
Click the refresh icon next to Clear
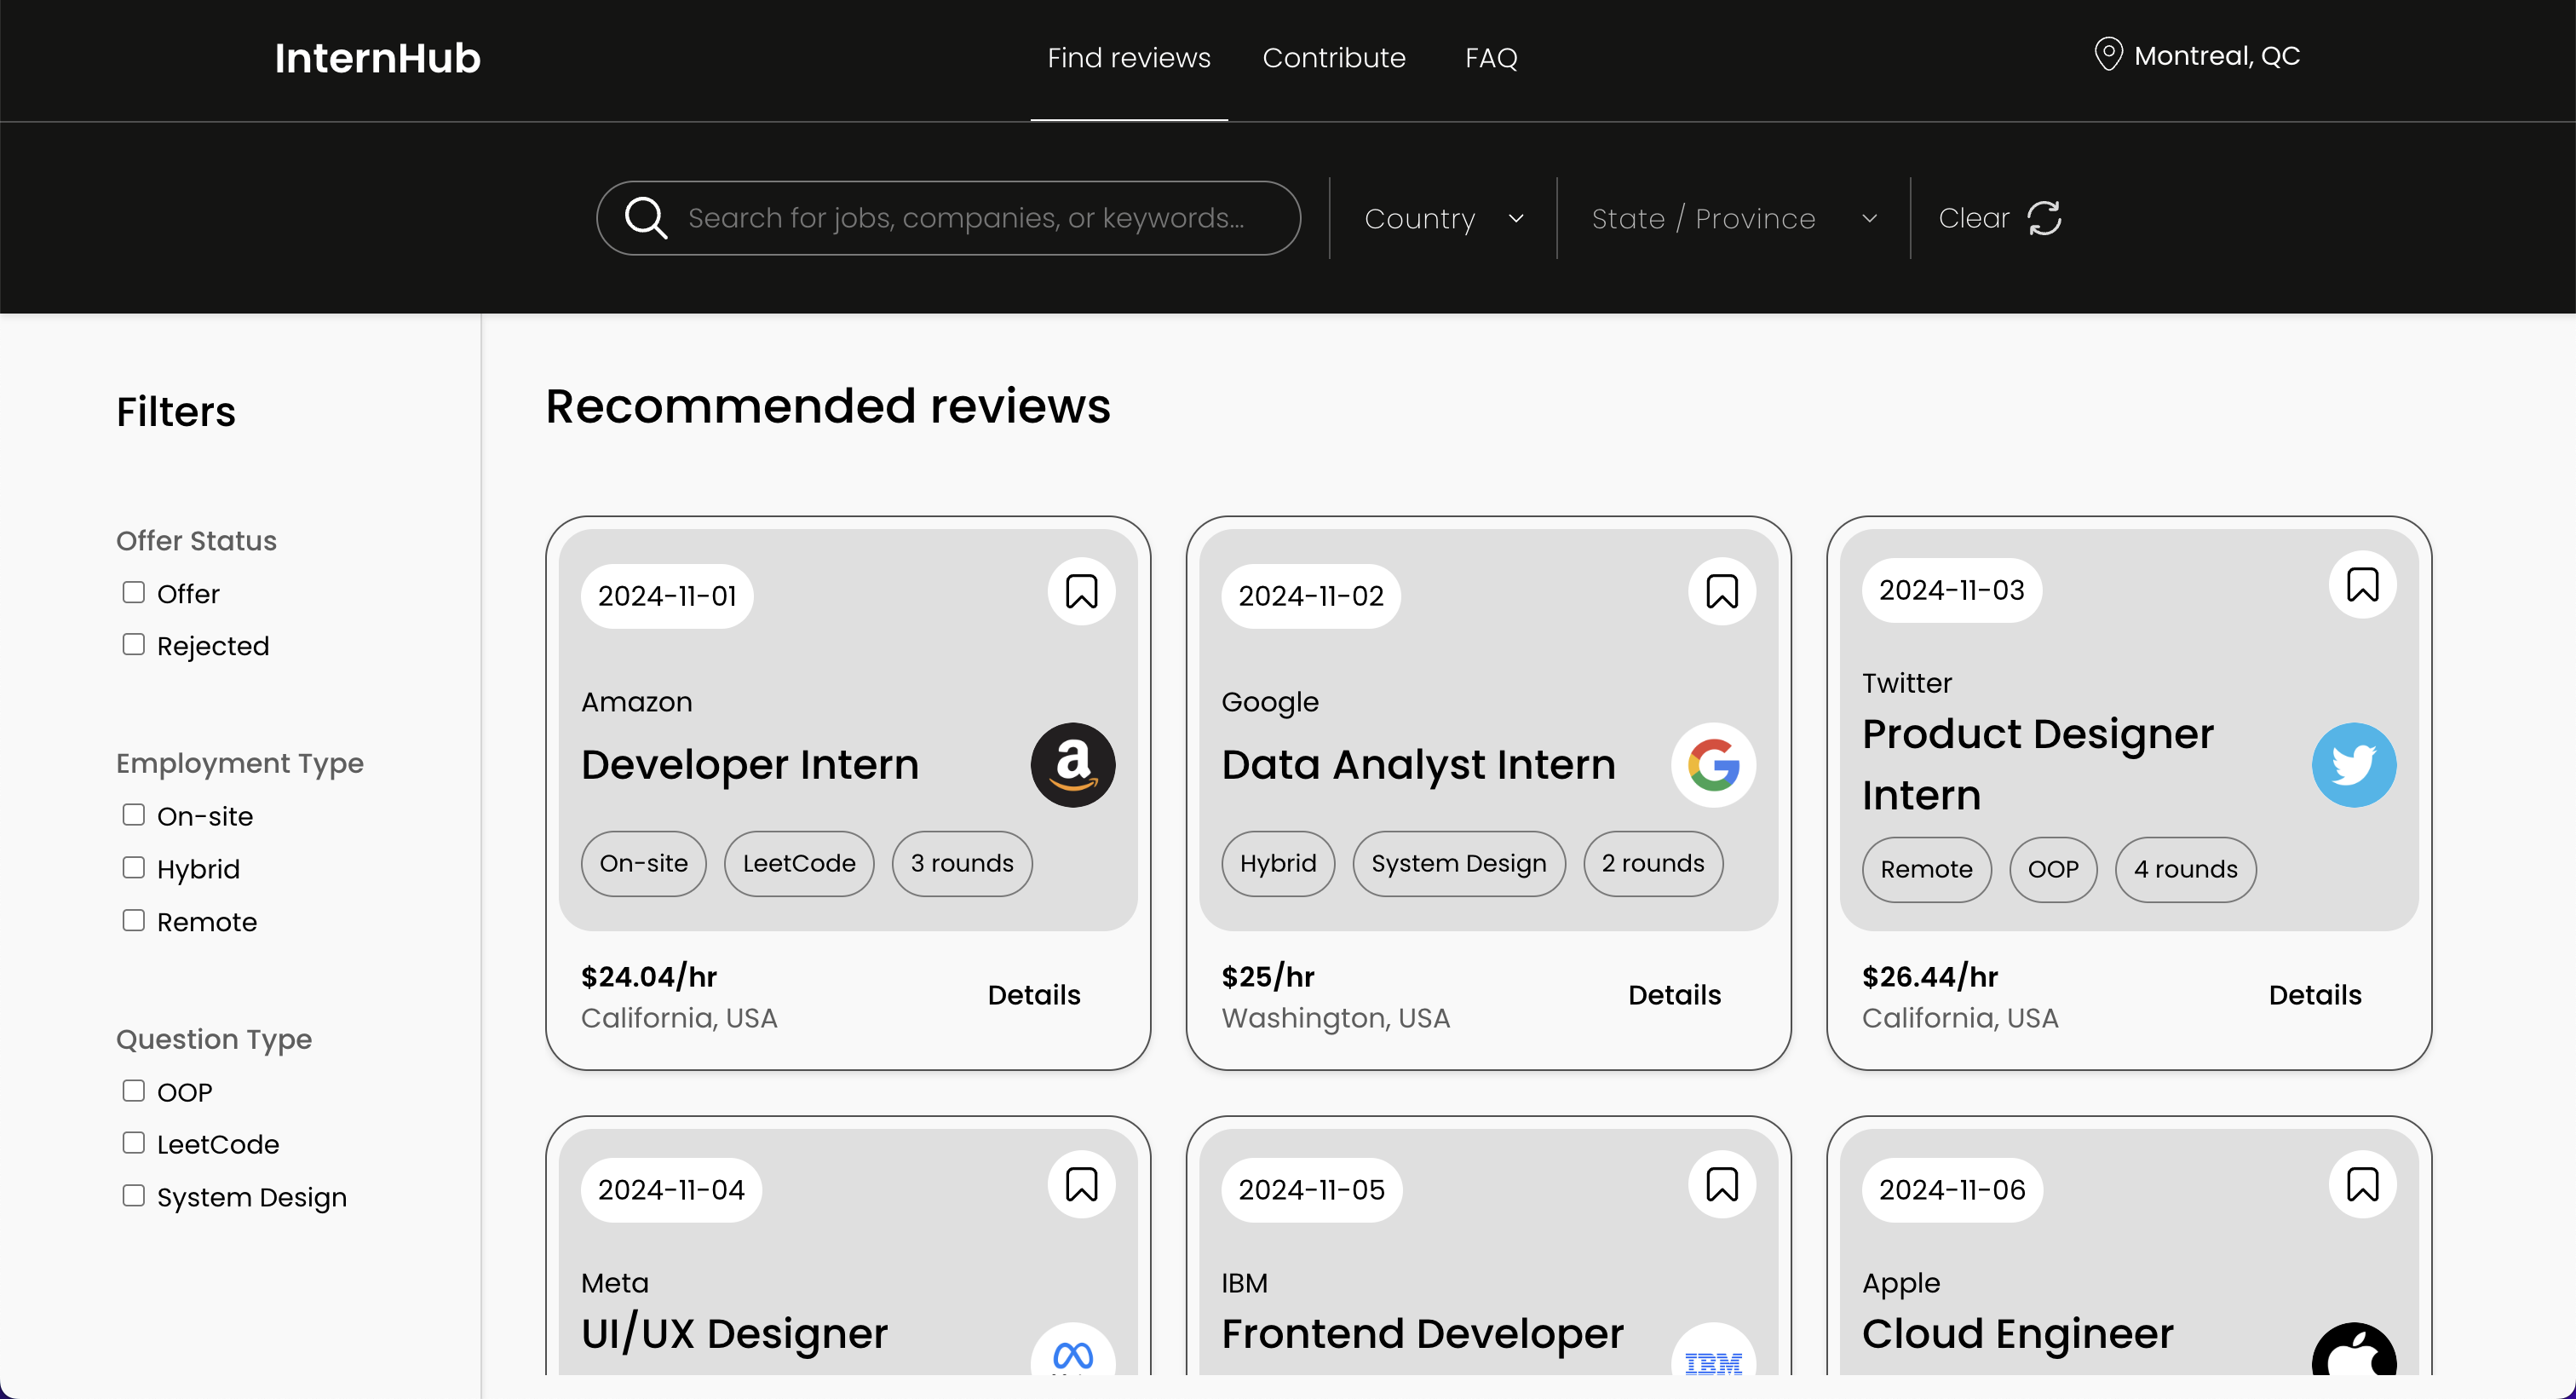(2044, 218)
